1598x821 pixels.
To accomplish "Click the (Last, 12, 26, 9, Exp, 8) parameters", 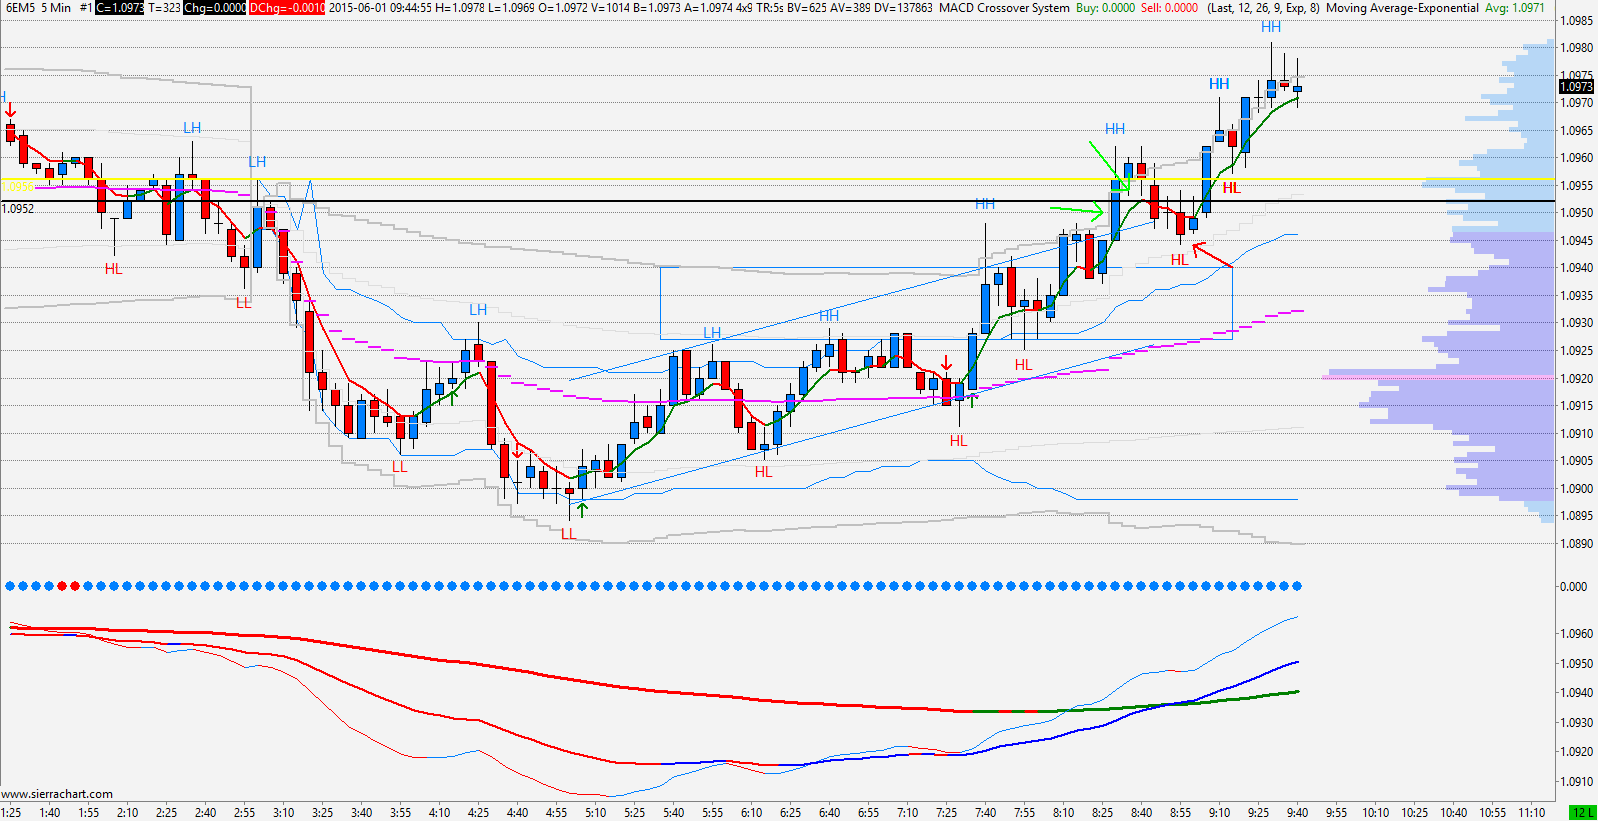I will coord(1263,8).
